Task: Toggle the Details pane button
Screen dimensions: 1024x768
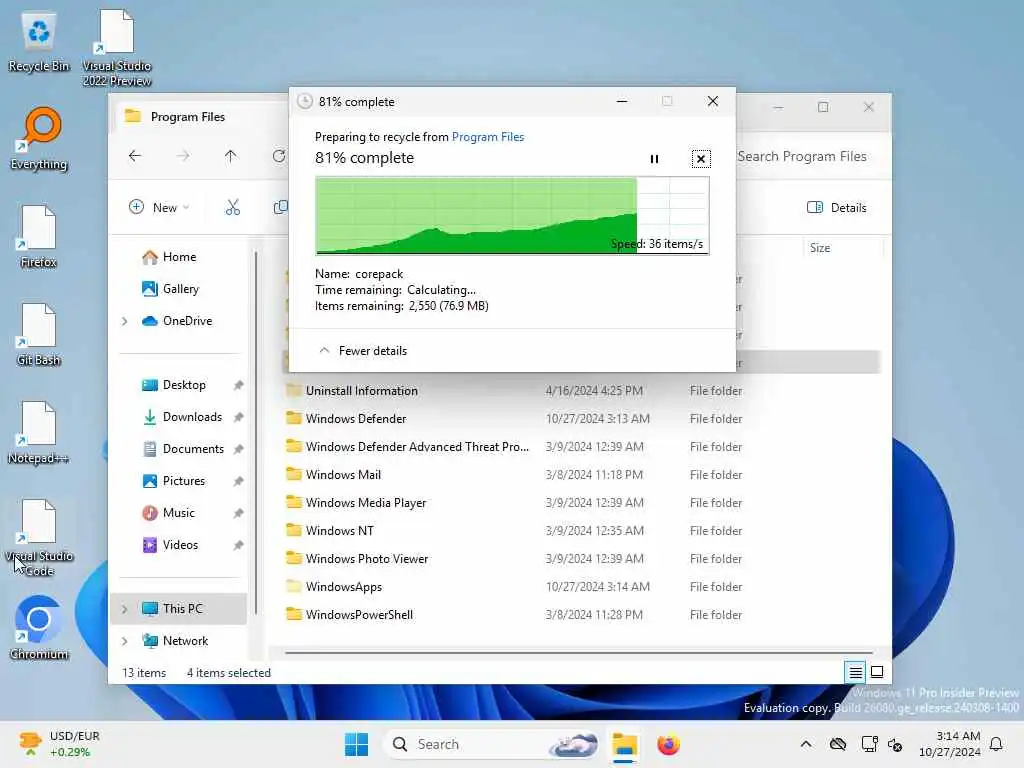Action: (x=837, y=208)
